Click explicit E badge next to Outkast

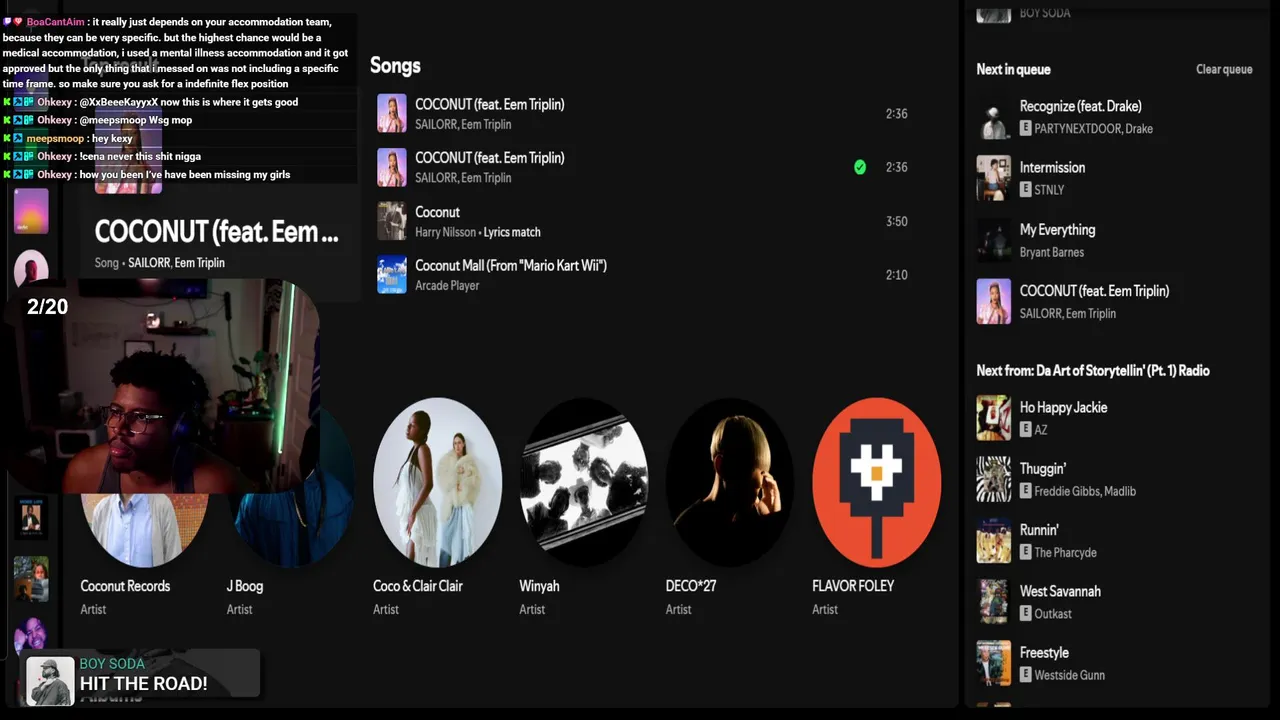coord(1025,614)
